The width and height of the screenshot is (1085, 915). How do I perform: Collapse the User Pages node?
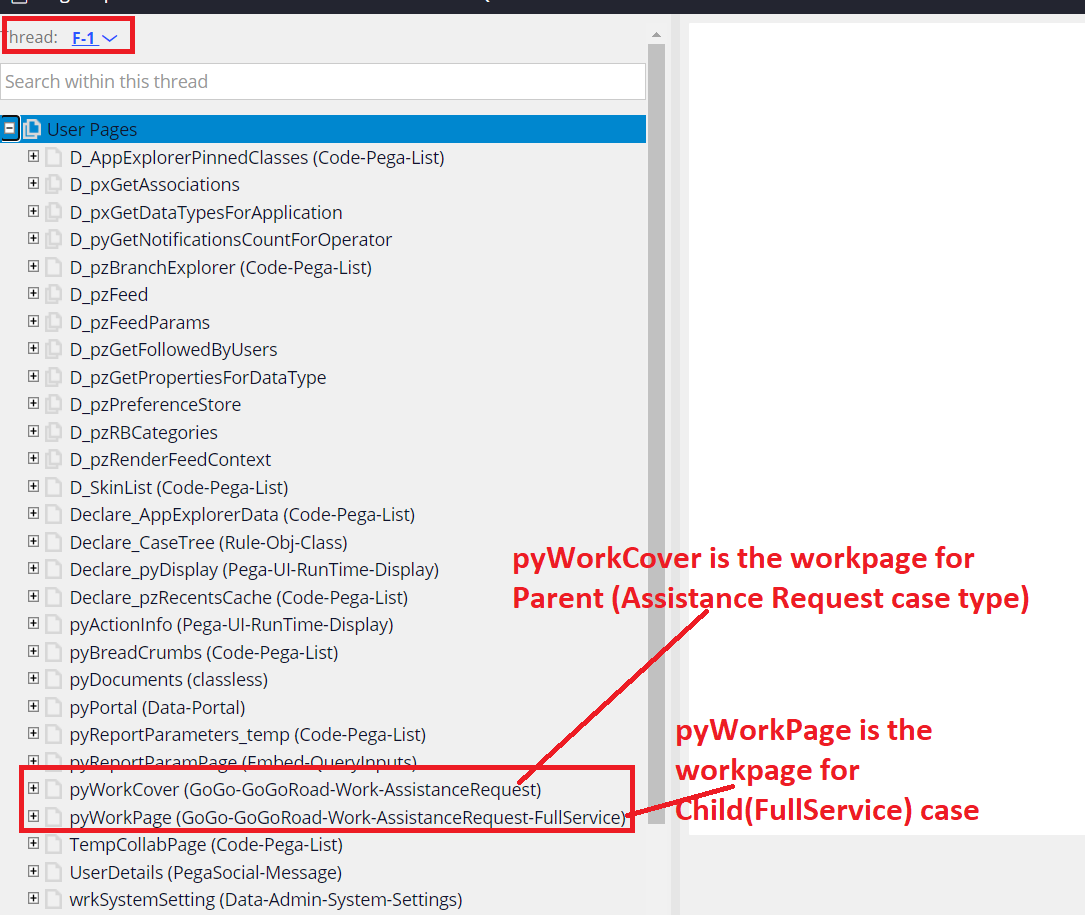pos(12,128)
